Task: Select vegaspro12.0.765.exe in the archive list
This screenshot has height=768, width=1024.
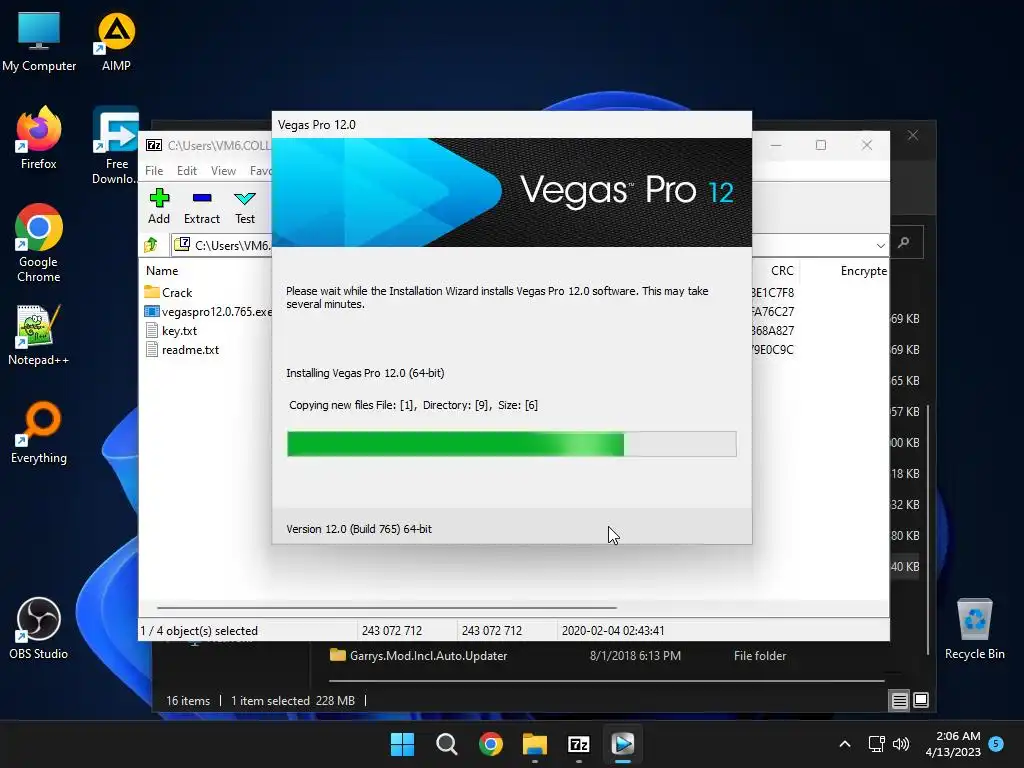Action: click(208, 312)
